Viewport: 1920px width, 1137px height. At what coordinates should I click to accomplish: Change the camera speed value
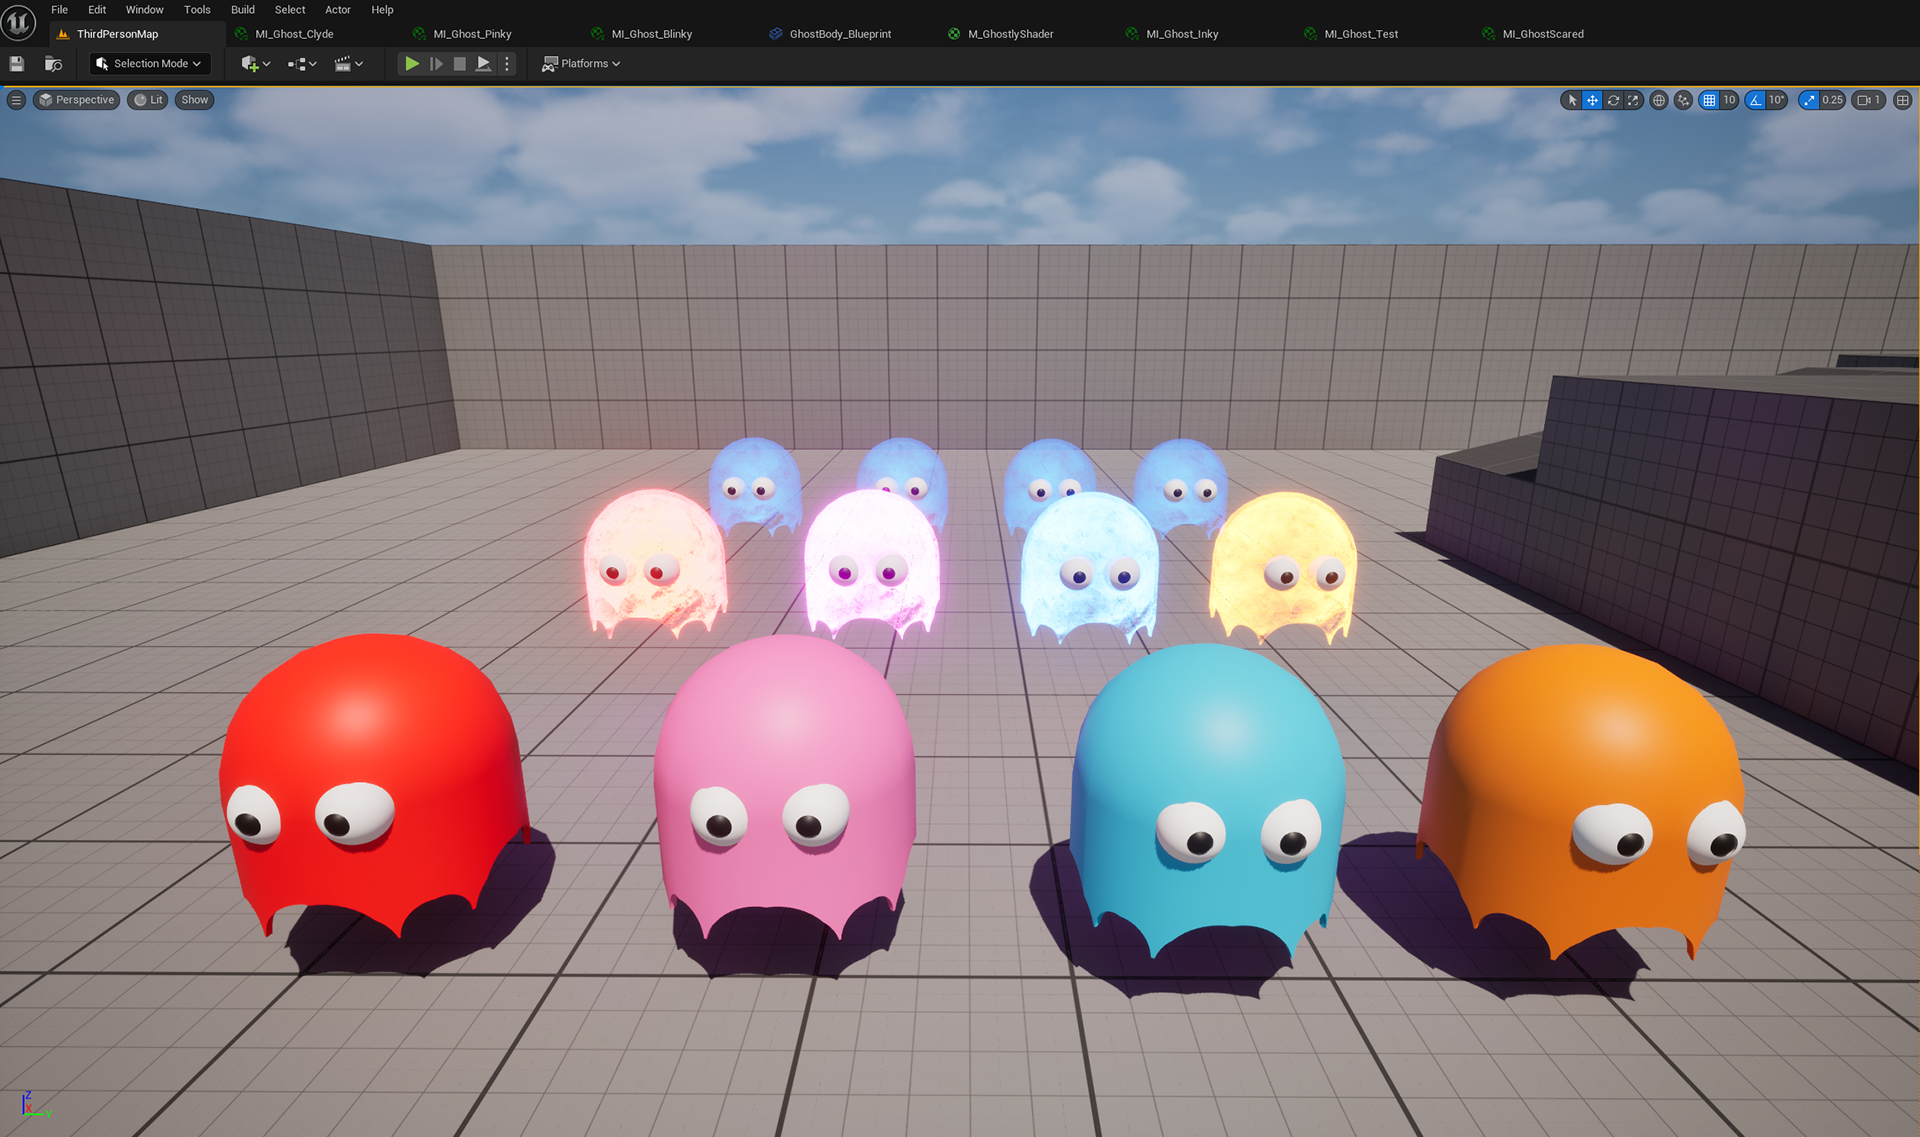point(1868,100)
